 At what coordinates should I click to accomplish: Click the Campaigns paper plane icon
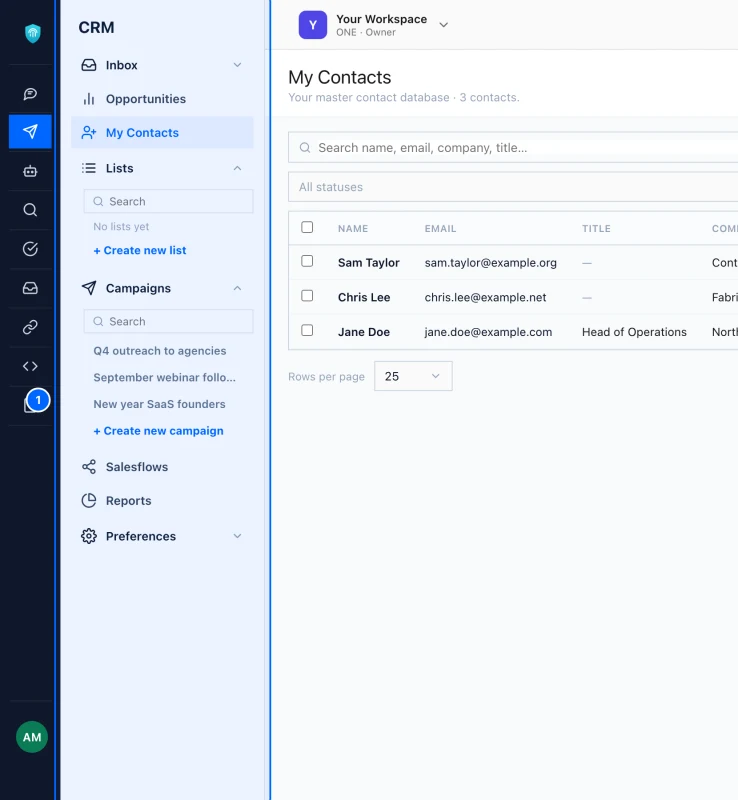pyautogui.click(x=89, y=288)
